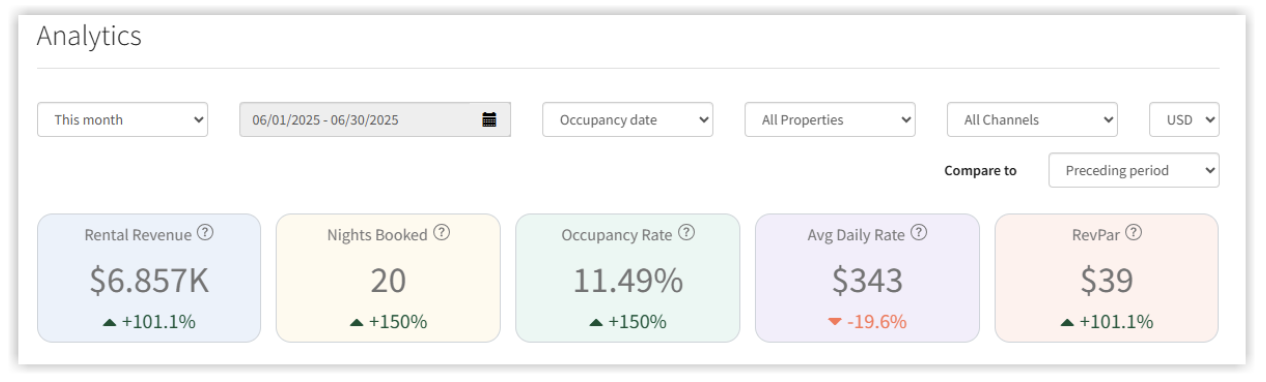This screenshot has width=1266, height=382.
Task: Click the RevPar card title
Action: coord(1096,235)
